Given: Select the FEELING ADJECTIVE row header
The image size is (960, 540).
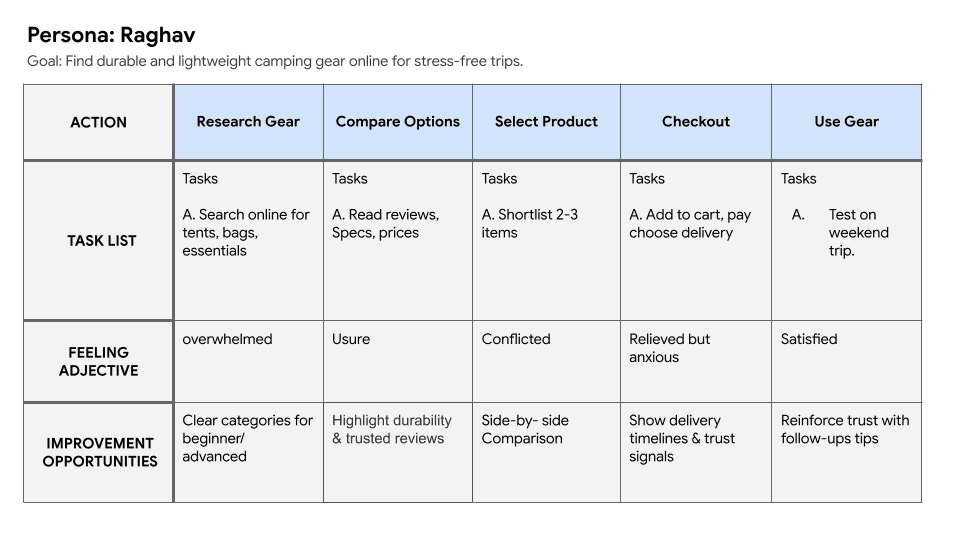Looking at the screenshot, I should pos(98,361).
